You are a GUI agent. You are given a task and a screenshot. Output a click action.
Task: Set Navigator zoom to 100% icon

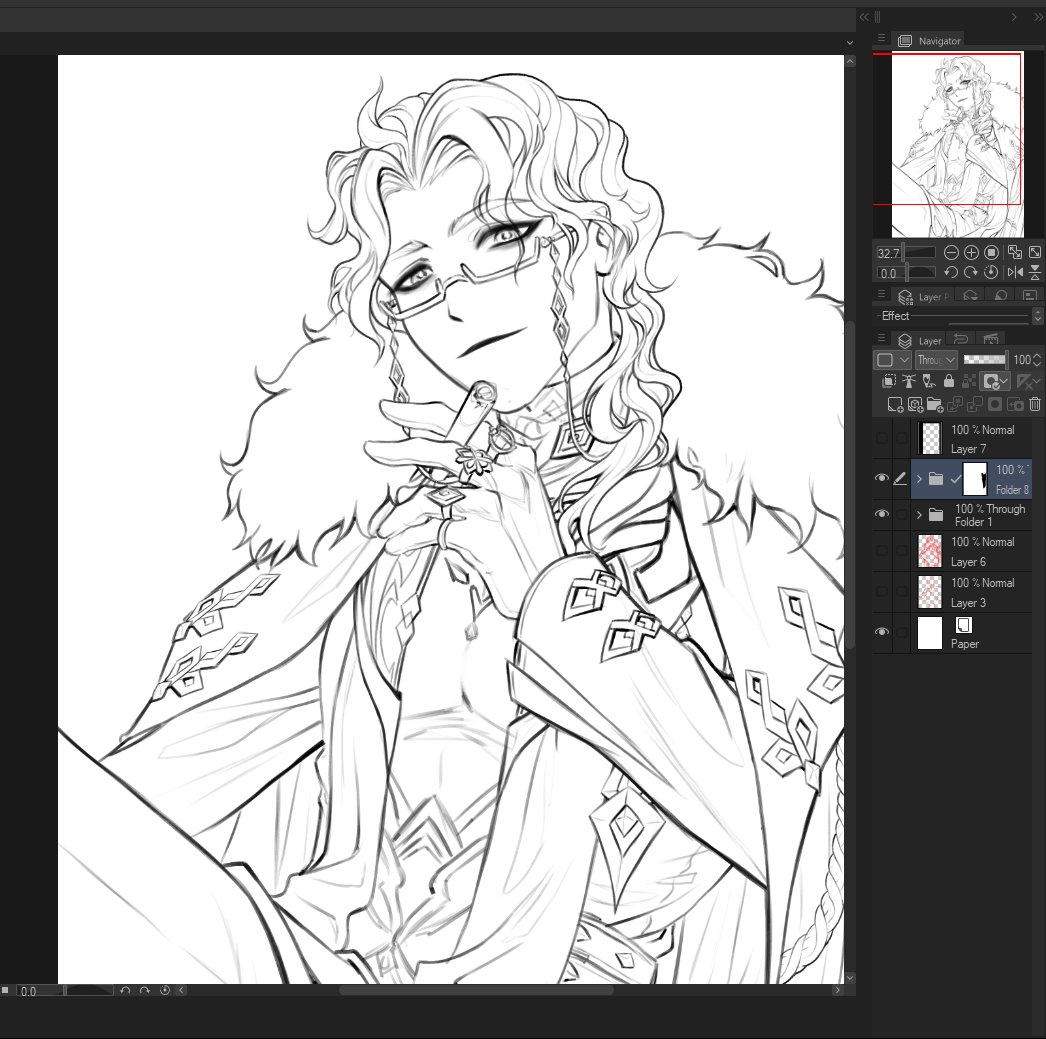pyautogui.click(x=991, y=252)
